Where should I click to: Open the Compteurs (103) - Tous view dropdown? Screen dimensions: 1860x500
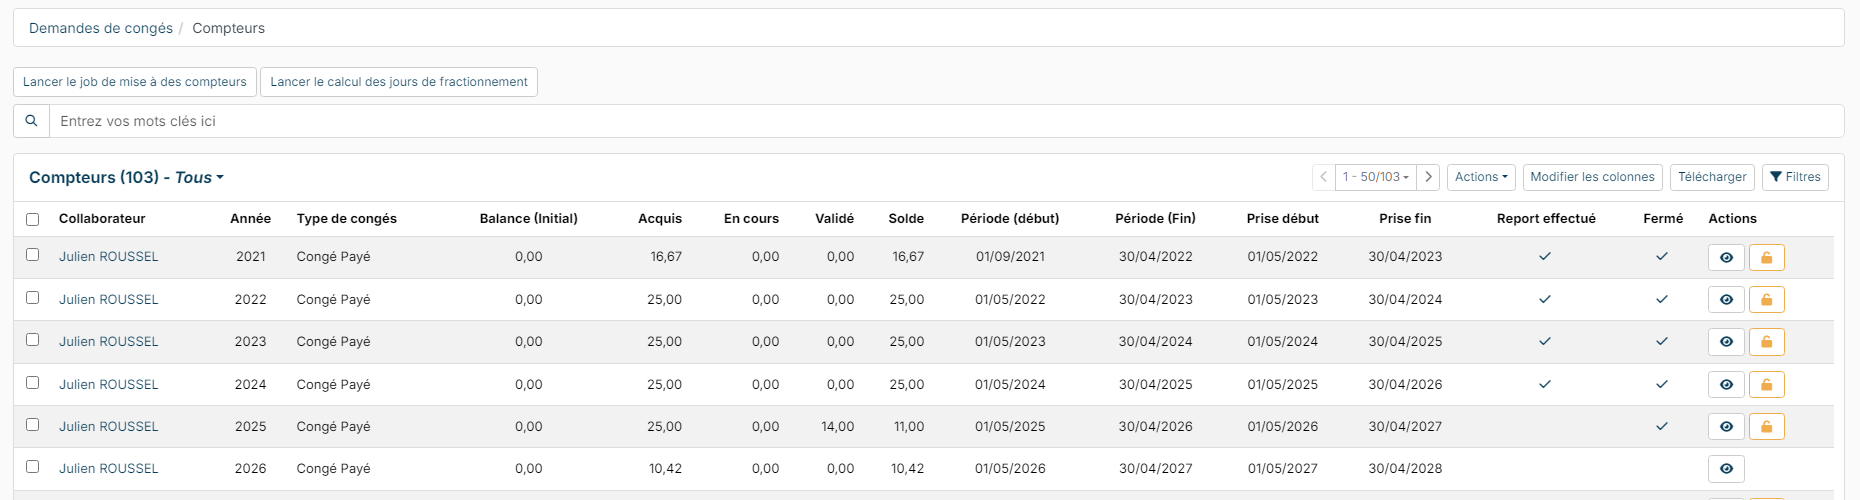tap(126, 177)
